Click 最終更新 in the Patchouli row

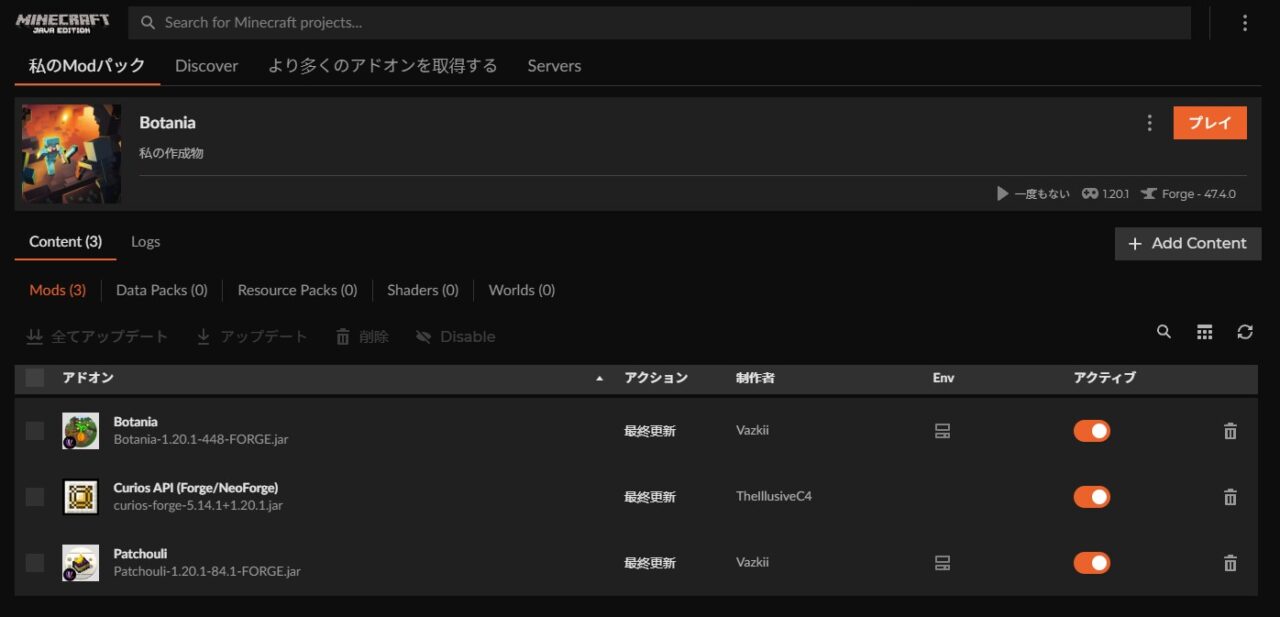click(650, 563)
